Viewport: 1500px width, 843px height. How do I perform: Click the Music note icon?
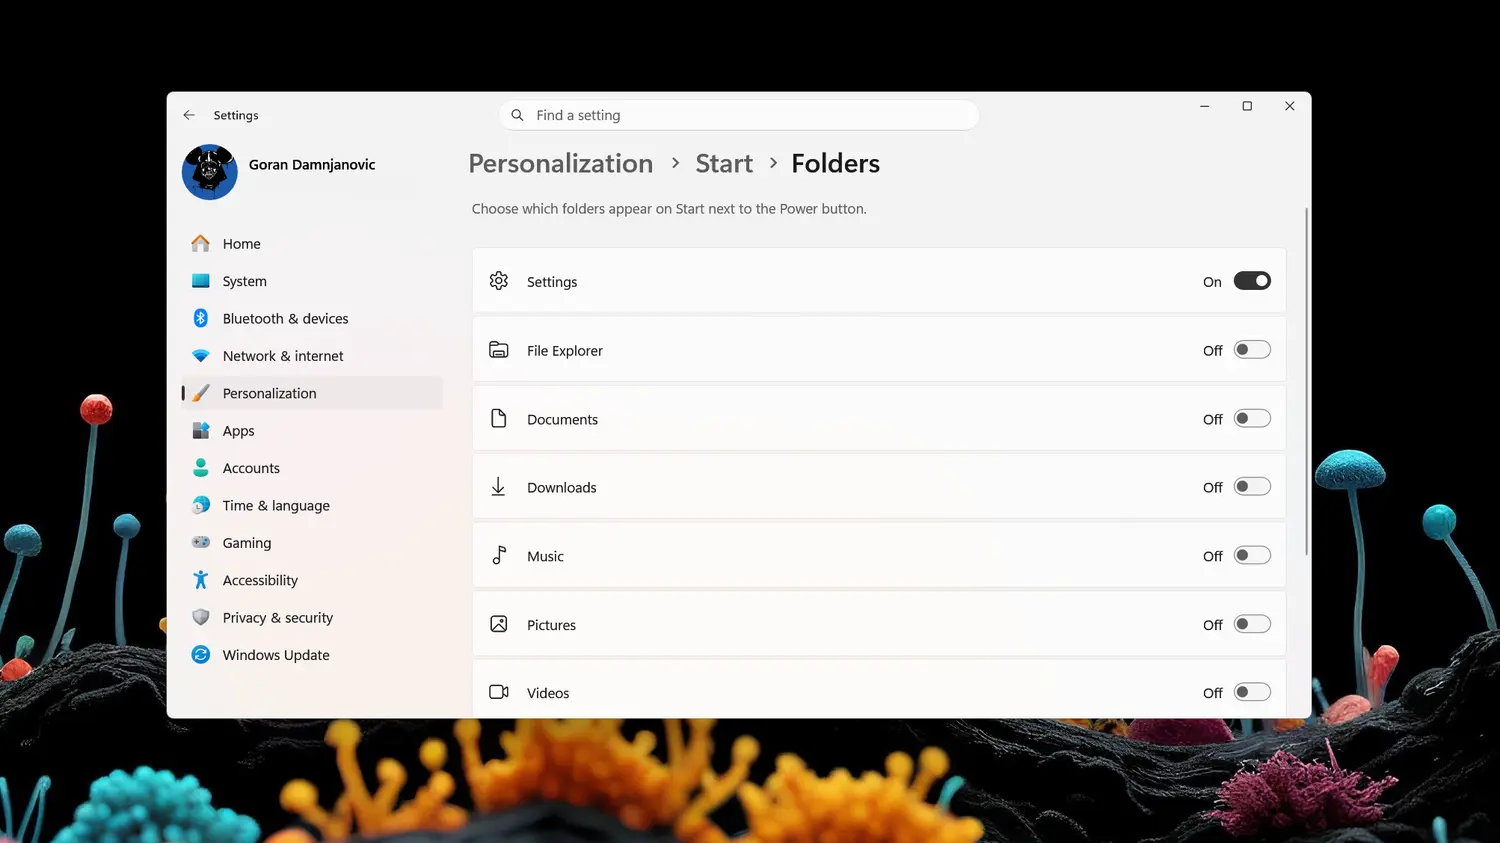(x=499, y=555)
